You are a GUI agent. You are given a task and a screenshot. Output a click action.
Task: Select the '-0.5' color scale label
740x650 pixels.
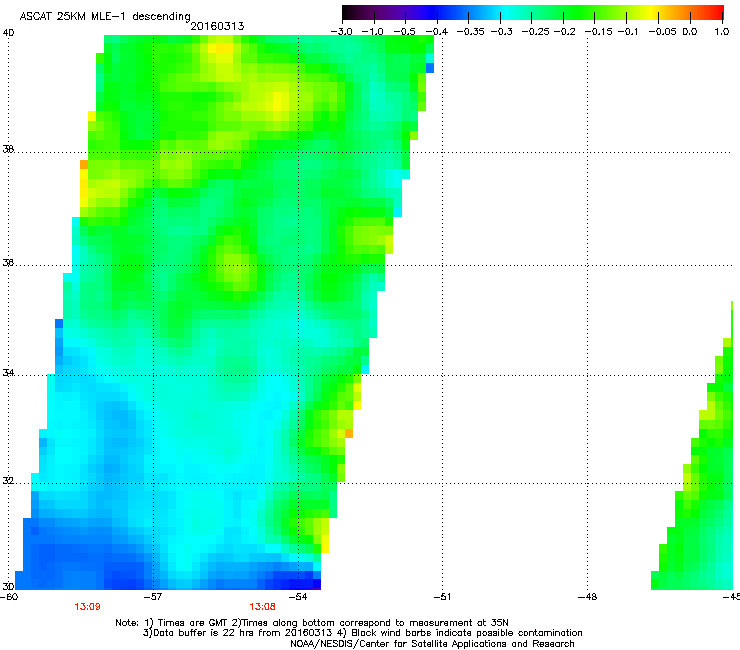(404, 32)
